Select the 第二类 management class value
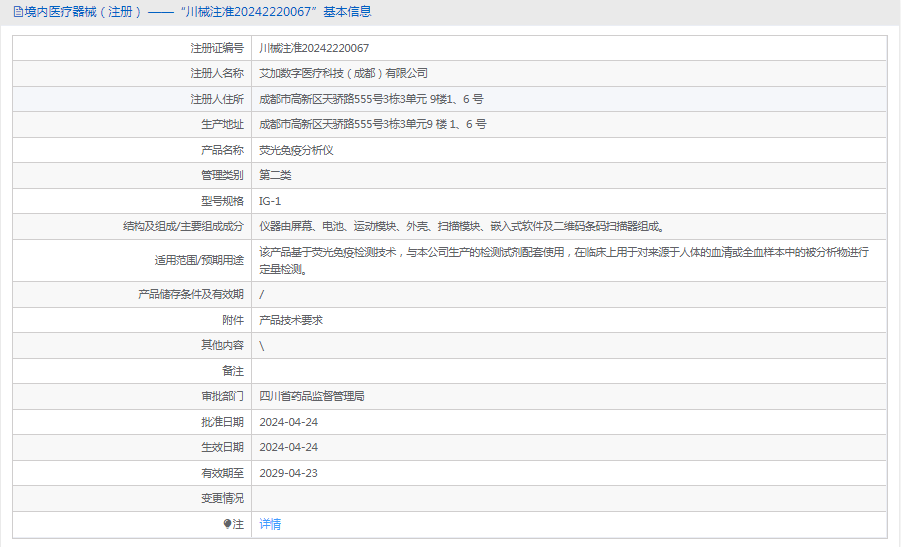The image size is (901, 547). [275, 175]
